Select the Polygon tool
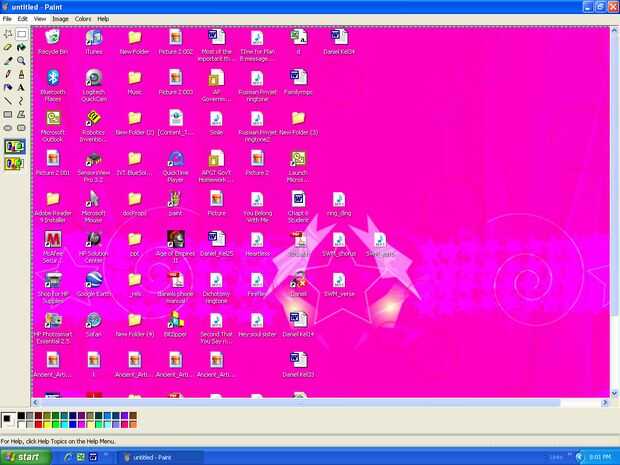 (x=21, y=115)
